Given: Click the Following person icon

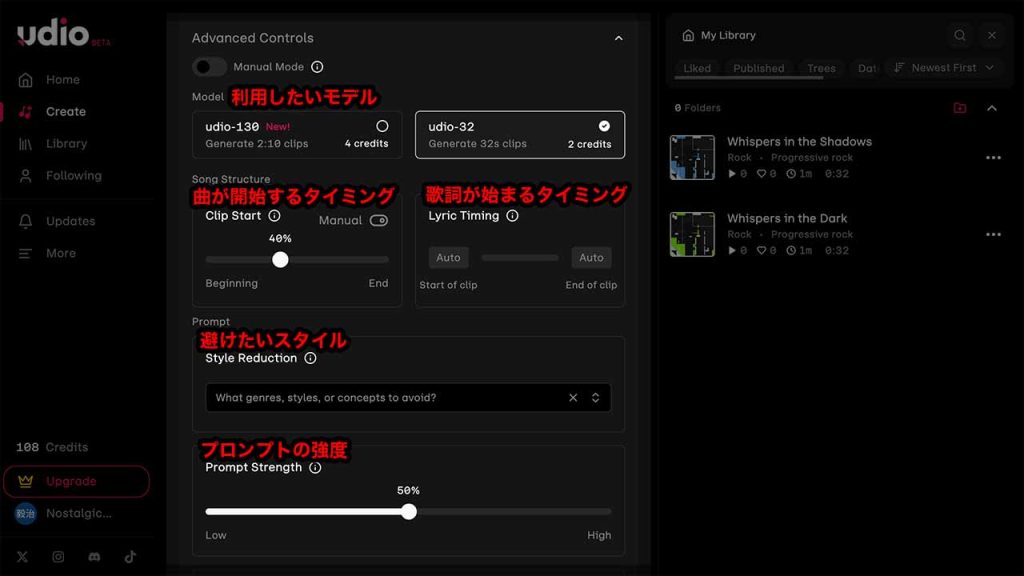Looking at the screenshot, I should pos(25,176).
